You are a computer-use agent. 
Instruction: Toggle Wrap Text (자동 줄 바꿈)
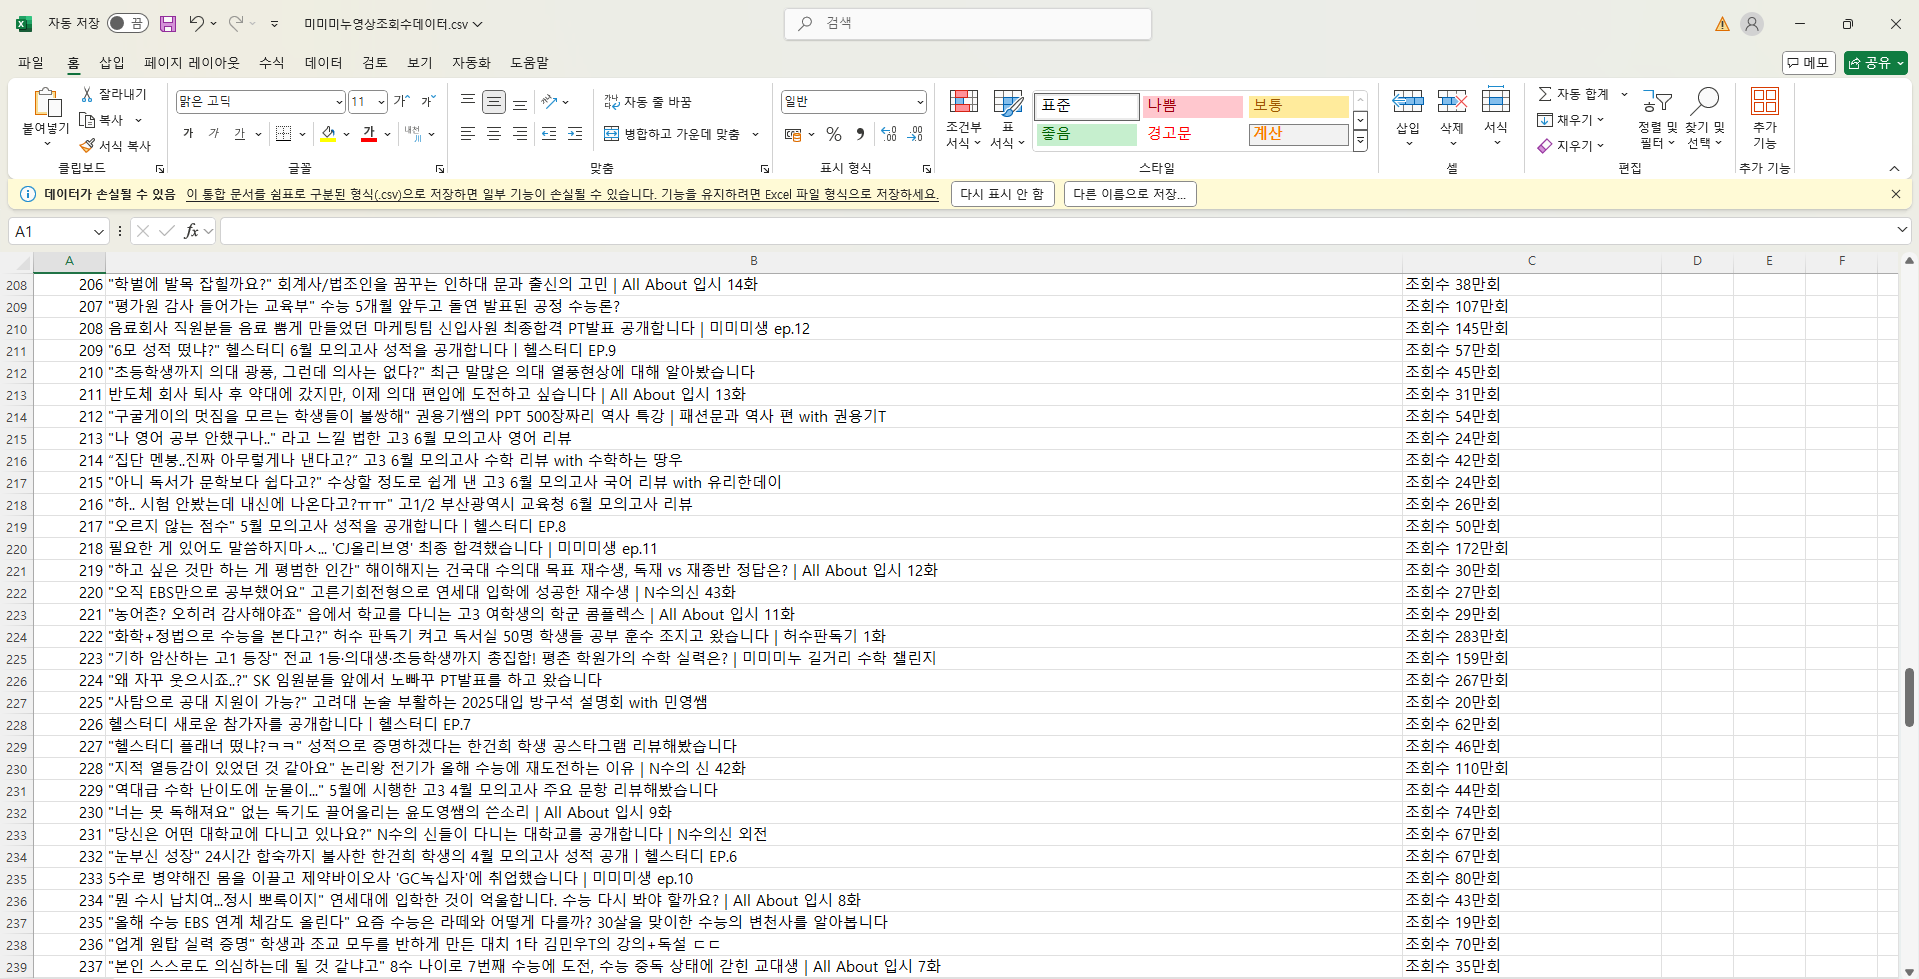[648, 102]
